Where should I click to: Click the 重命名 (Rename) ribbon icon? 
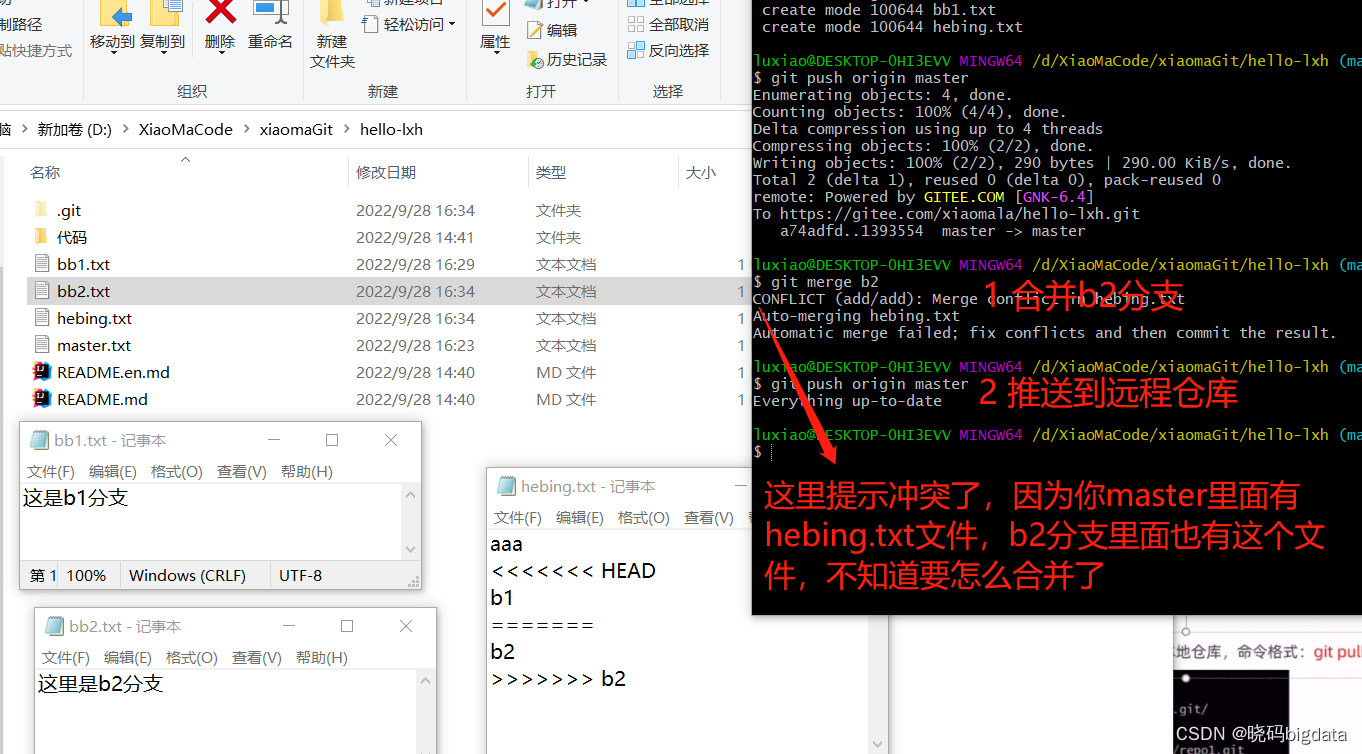click(270, 25)
